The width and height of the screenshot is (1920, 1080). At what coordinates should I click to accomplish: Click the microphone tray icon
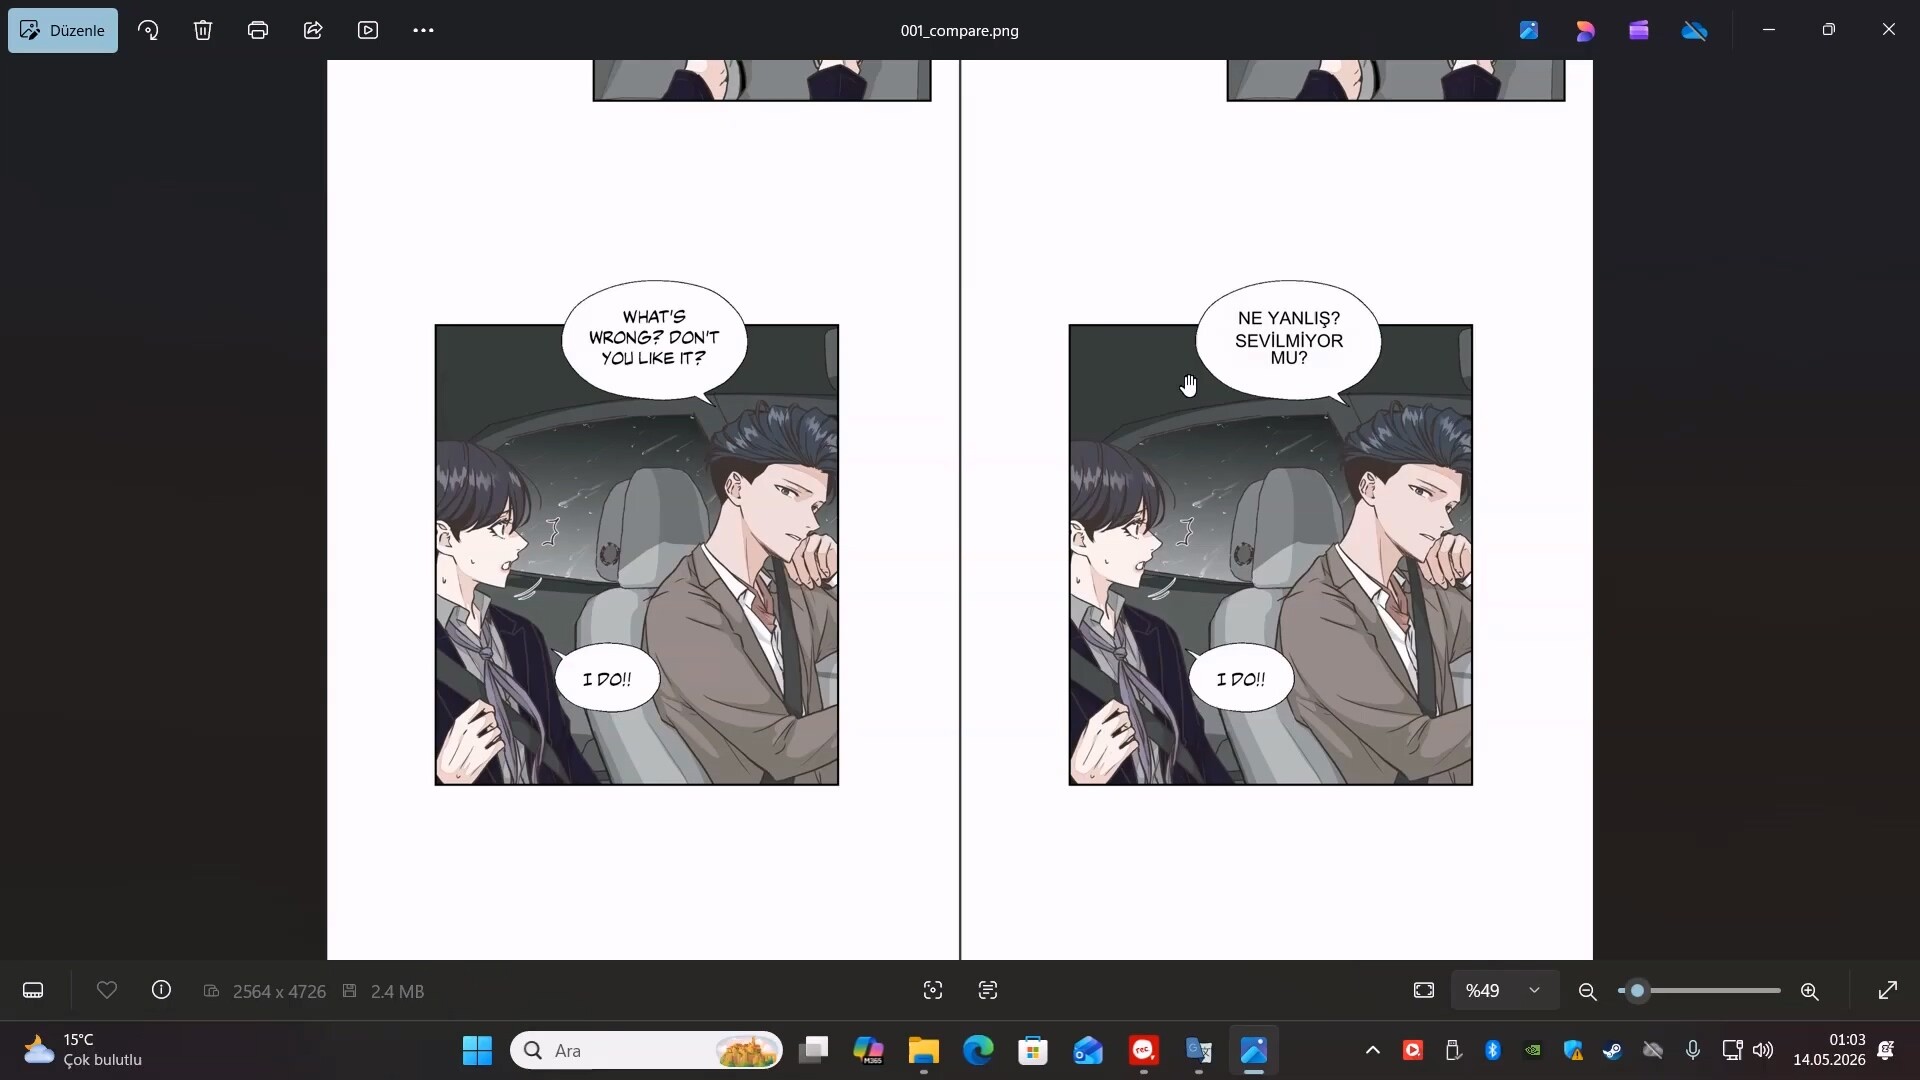coord(1693,1050)
